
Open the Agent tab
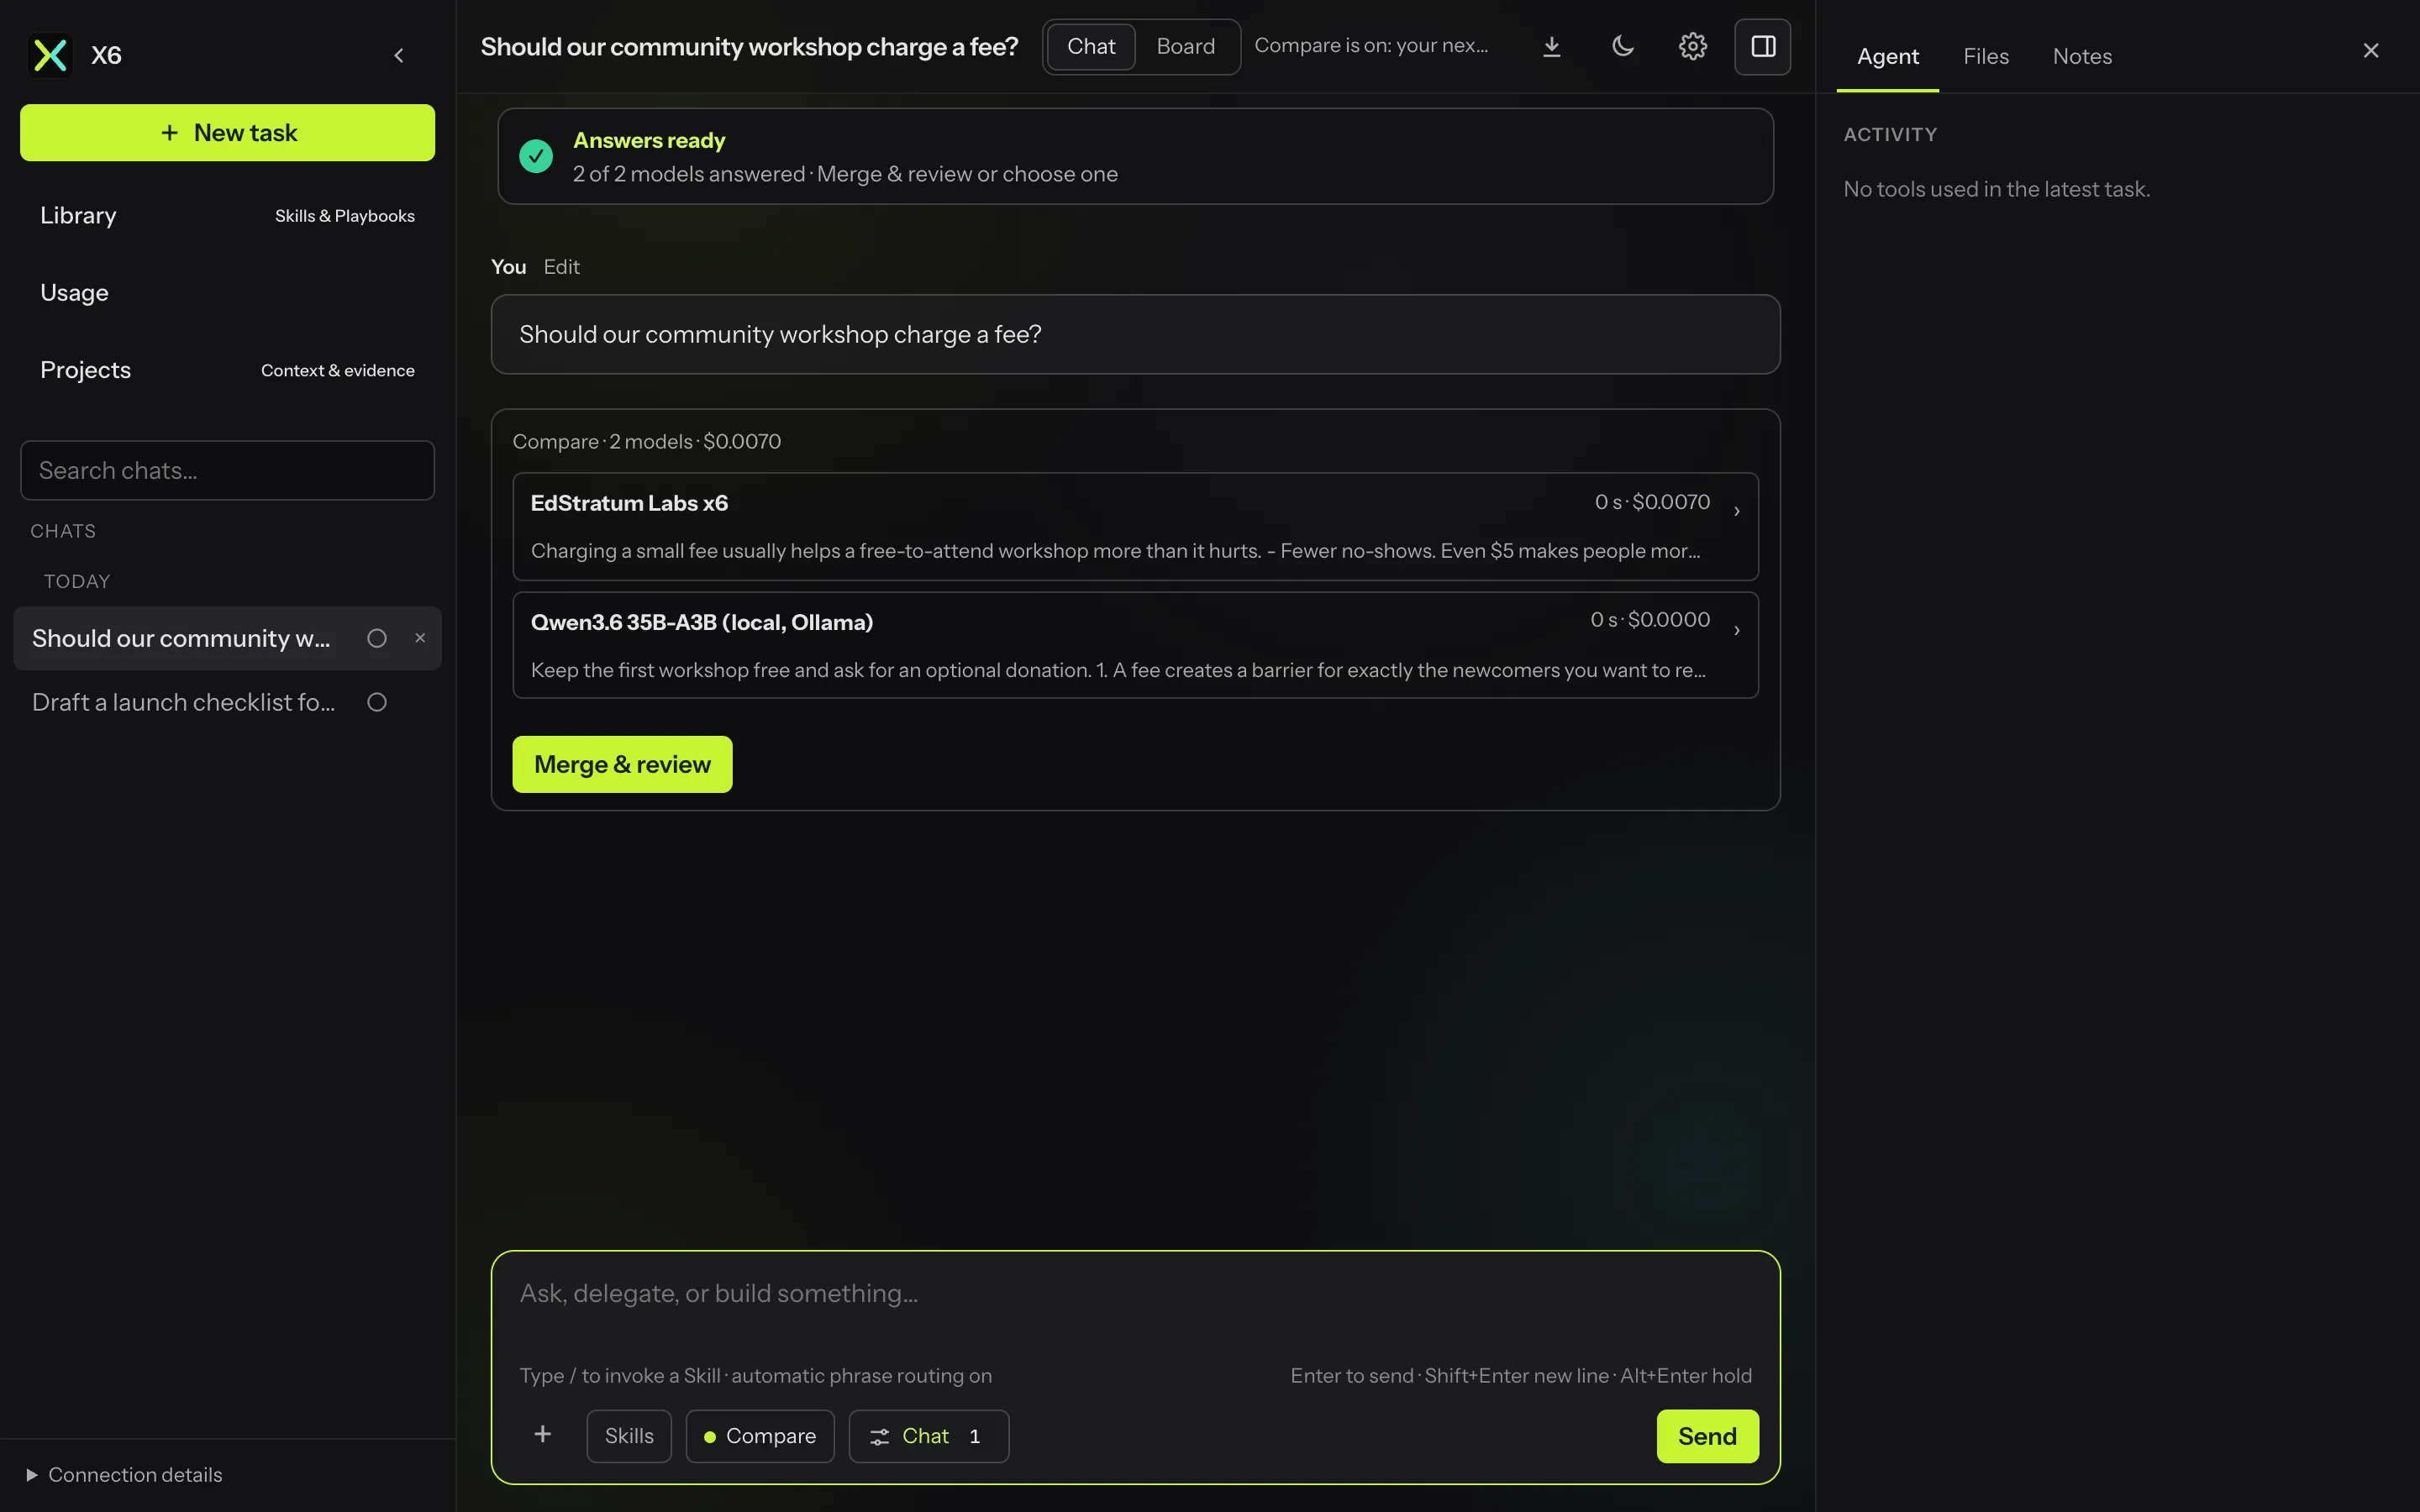1887,57
